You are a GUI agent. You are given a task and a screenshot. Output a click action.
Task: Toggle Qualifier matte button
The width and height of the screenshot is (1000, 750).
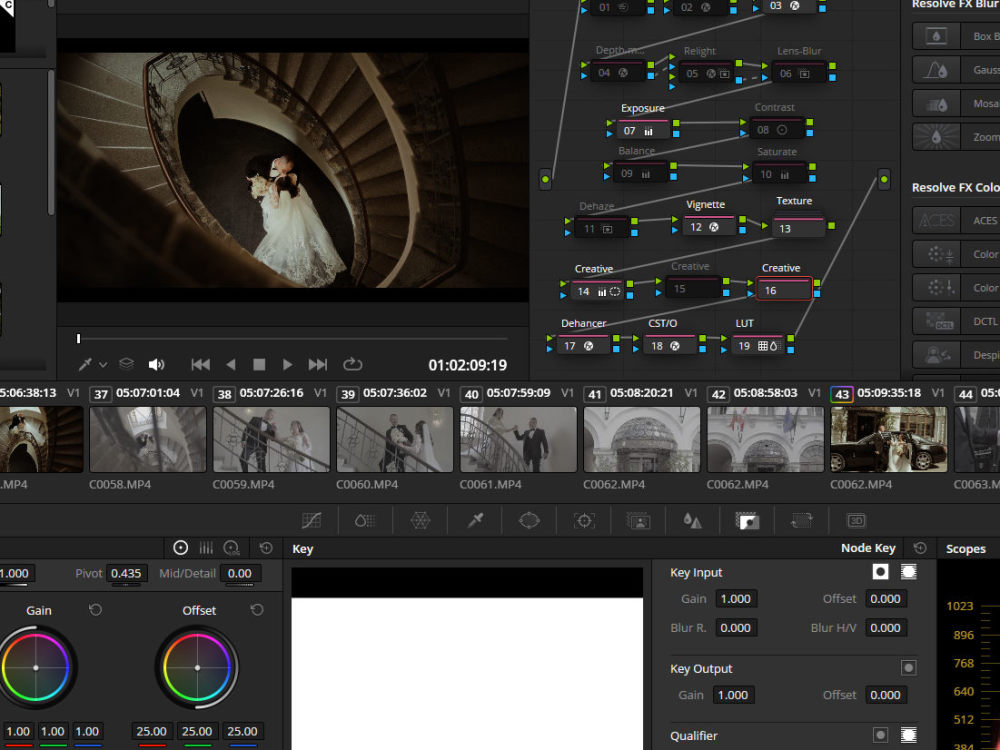click(x=880, y=735)
